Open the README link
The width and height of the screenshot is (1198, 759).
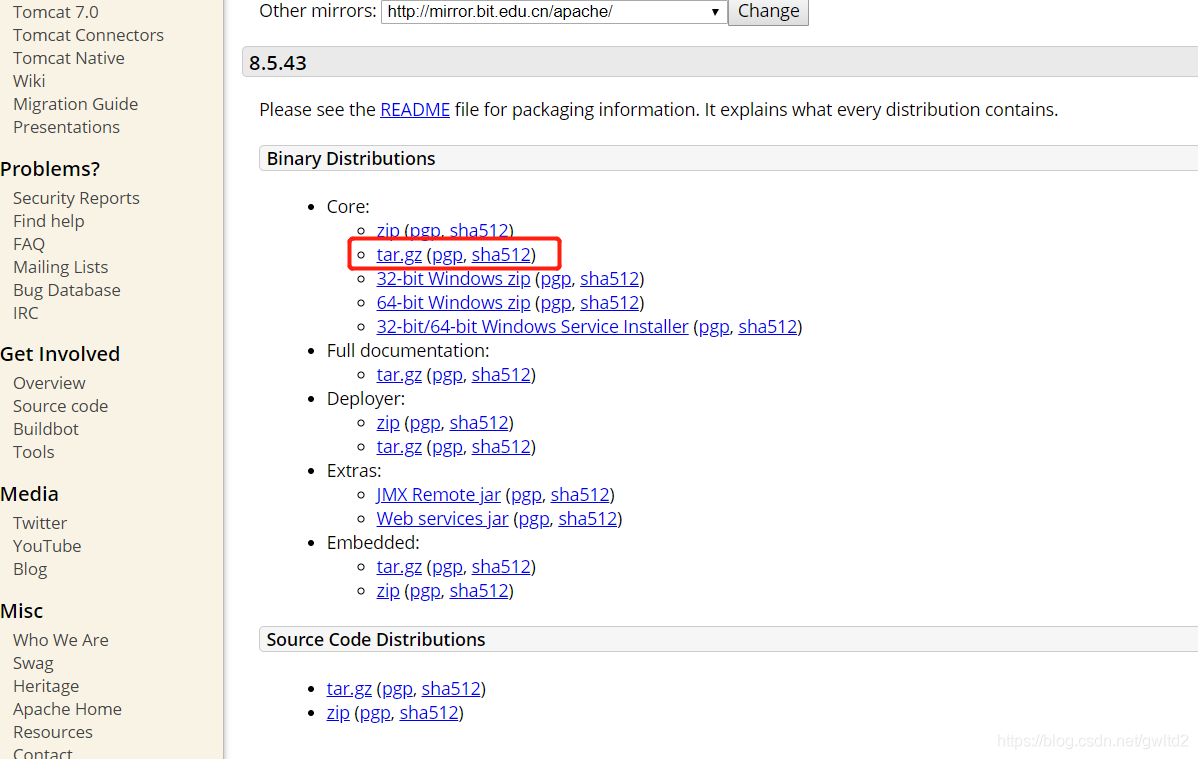coord(415,109)
